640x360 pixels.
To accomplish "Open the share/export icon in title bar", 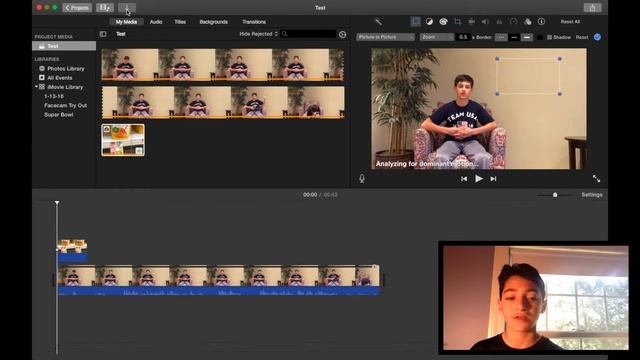I will 592,8.
